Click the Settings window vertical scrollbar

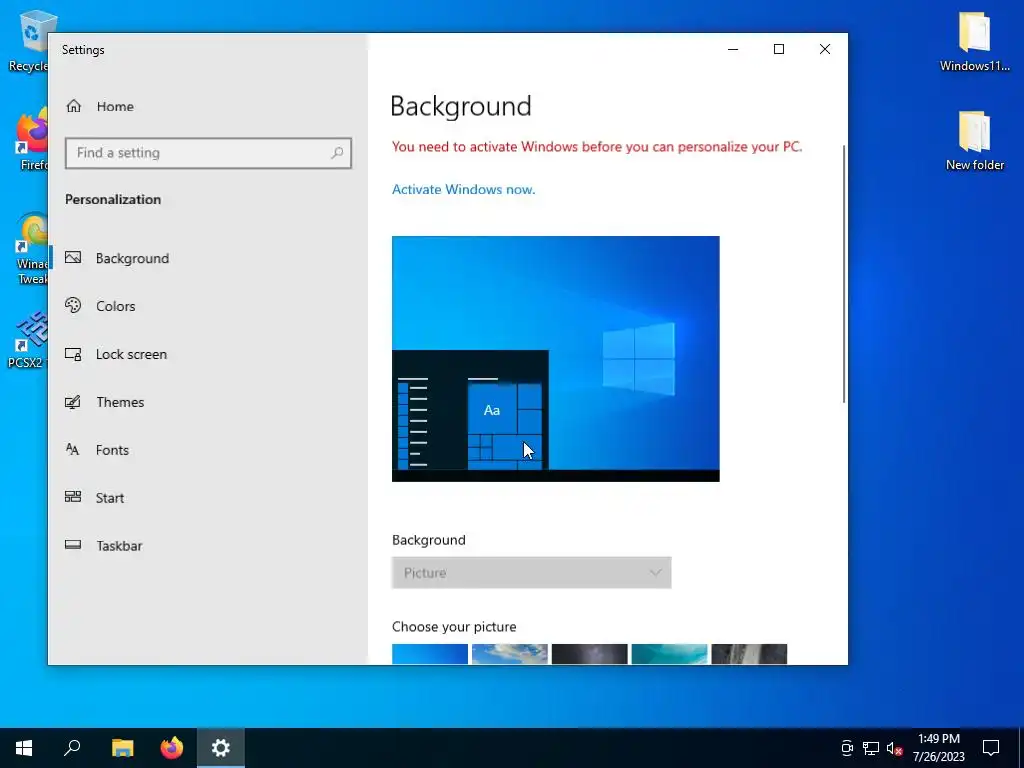click(844, 274)
